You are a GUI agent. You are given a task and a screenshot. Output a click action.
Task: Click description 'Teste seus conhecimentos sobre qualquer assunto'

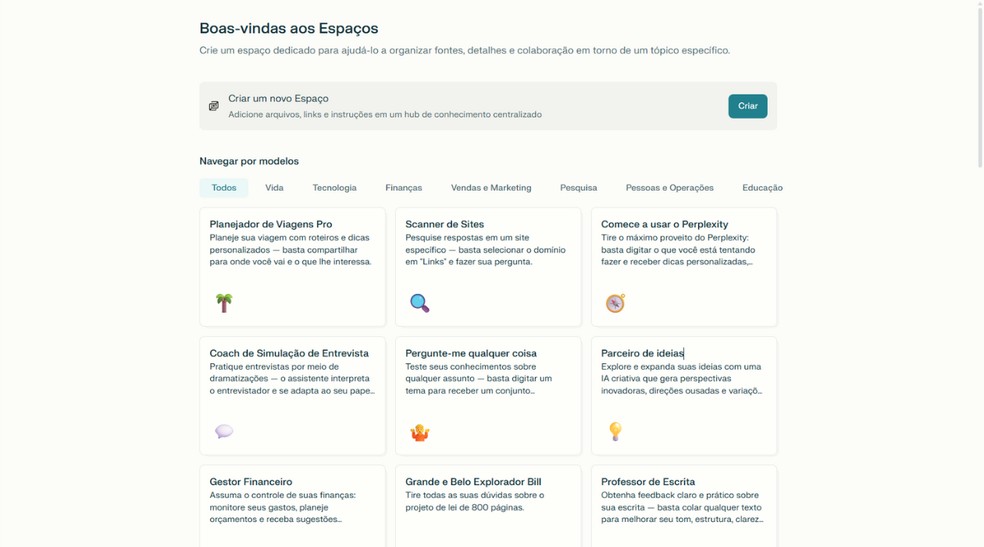[x=479, y=379]
